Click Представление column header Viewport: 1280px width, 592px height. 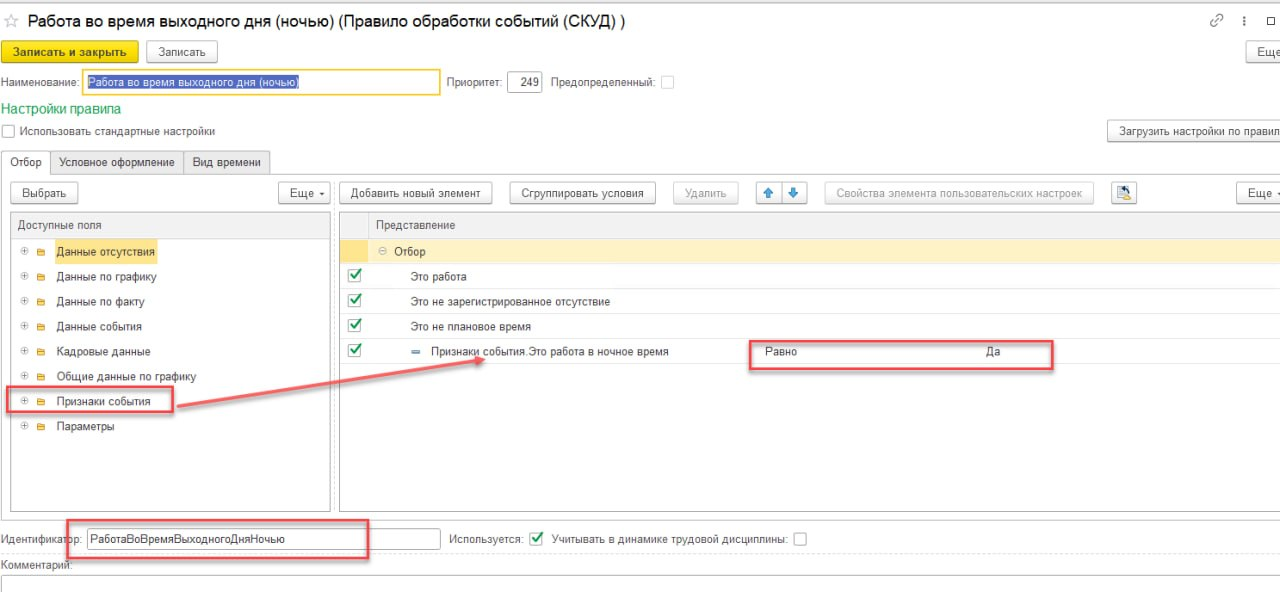415,226
